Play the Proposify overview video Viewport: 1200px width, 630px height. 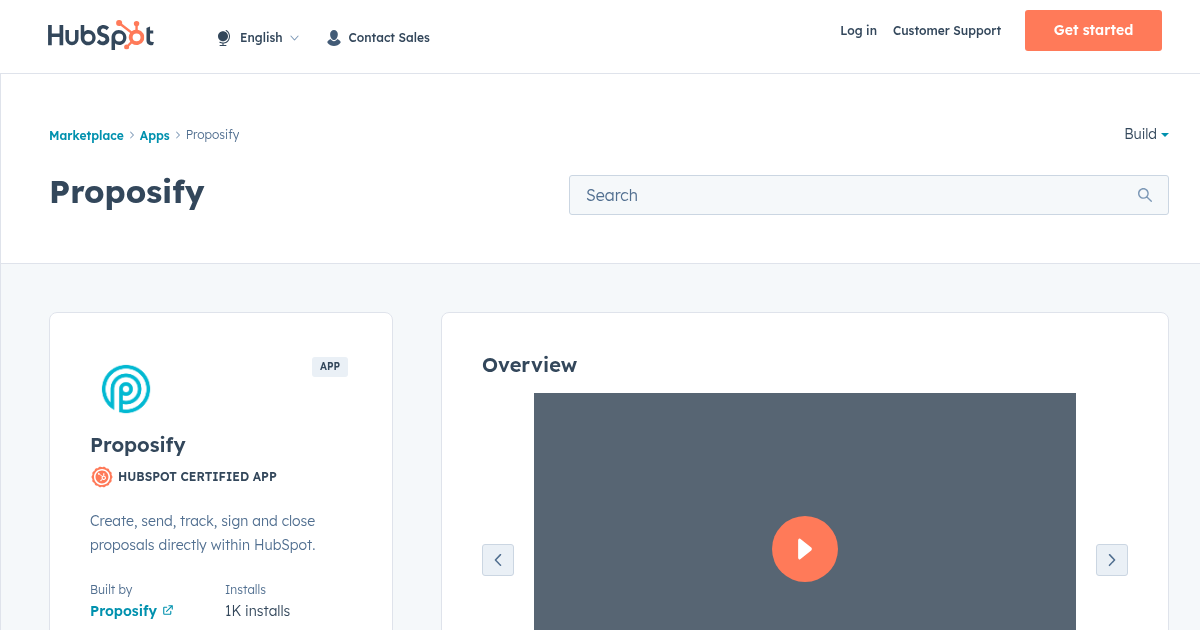805,549
